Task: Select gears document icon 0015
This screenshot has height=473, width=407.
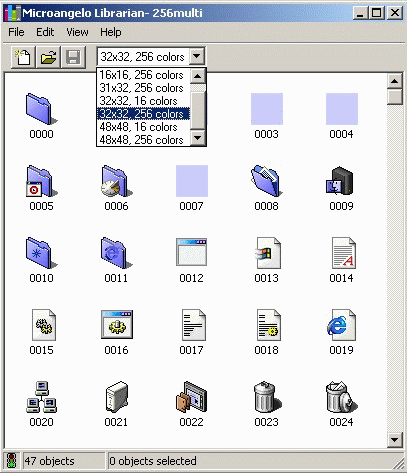Action: [x=44, y=325]
